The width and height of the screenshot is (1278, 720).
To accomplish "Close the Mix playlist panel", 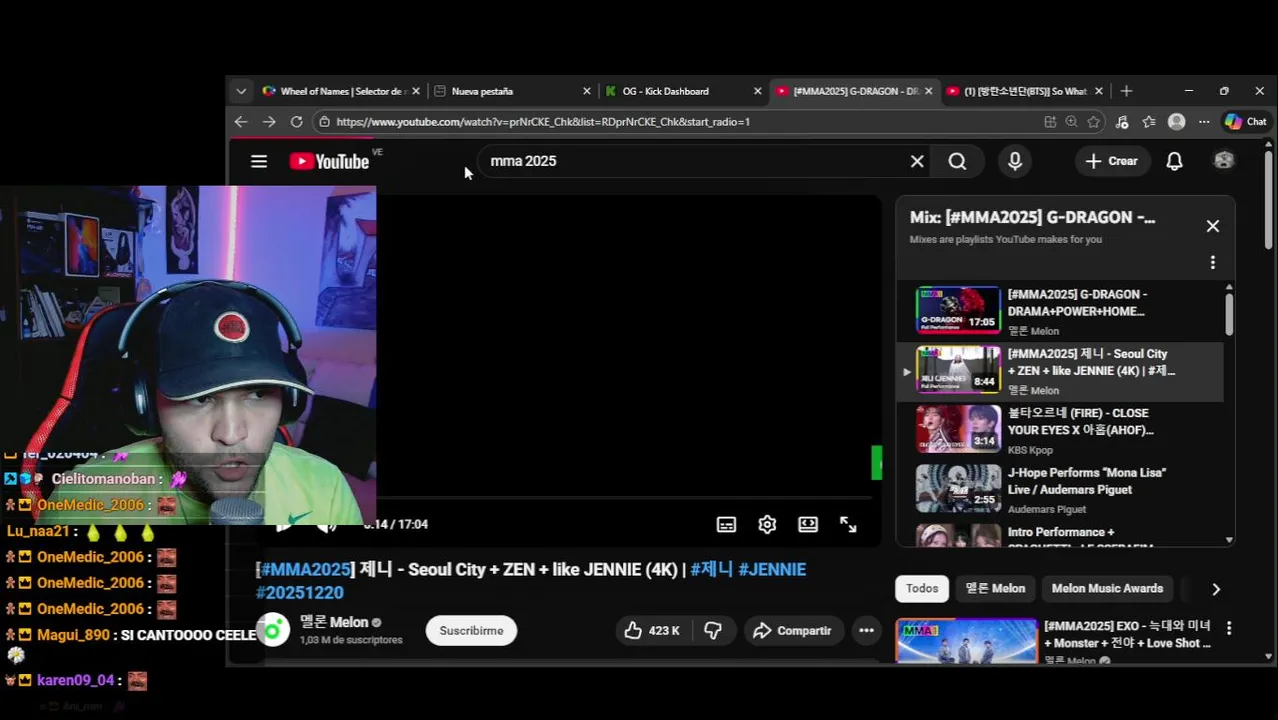I will pos(1213,226).
